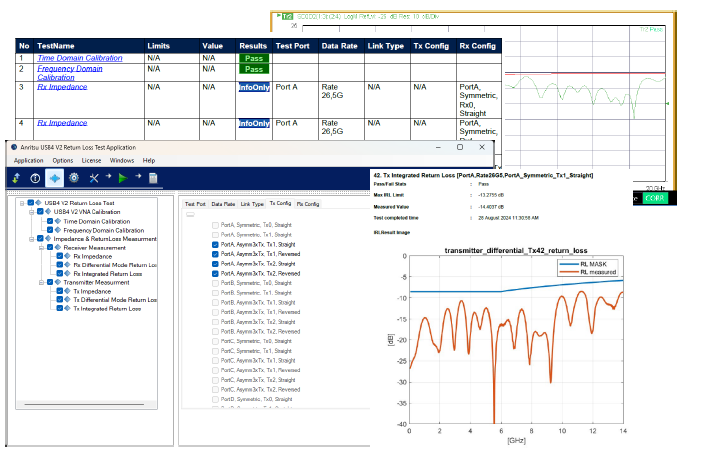The height and width of the screenshot is (453, 717).
Task: Collapse the USB4 V2 VNA Calibration node
Action: [x=32, y=212]
